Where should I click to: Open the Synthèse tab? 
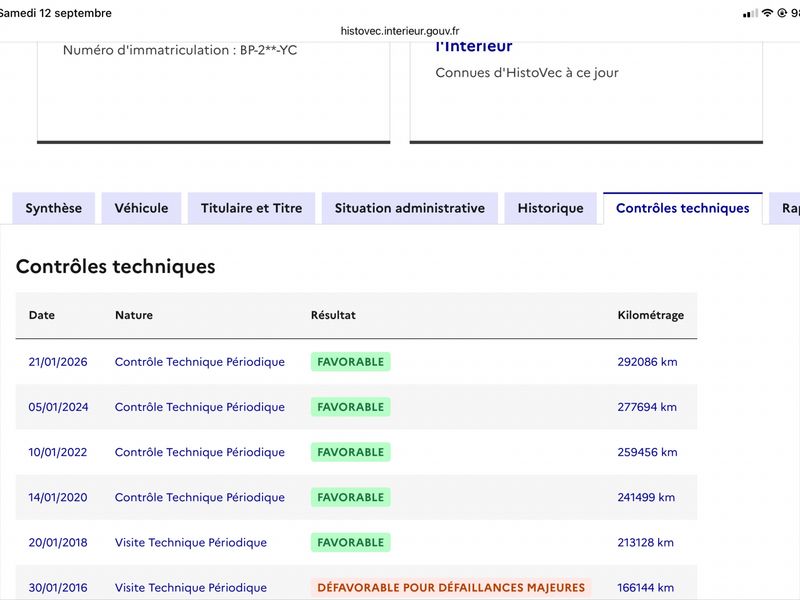coord(54,208)
